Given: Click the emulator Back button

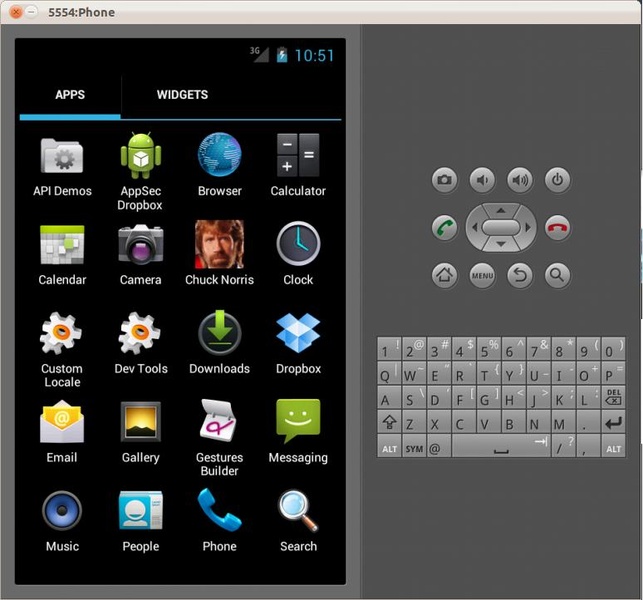Looking at the screenshot, I should (520, 275).
